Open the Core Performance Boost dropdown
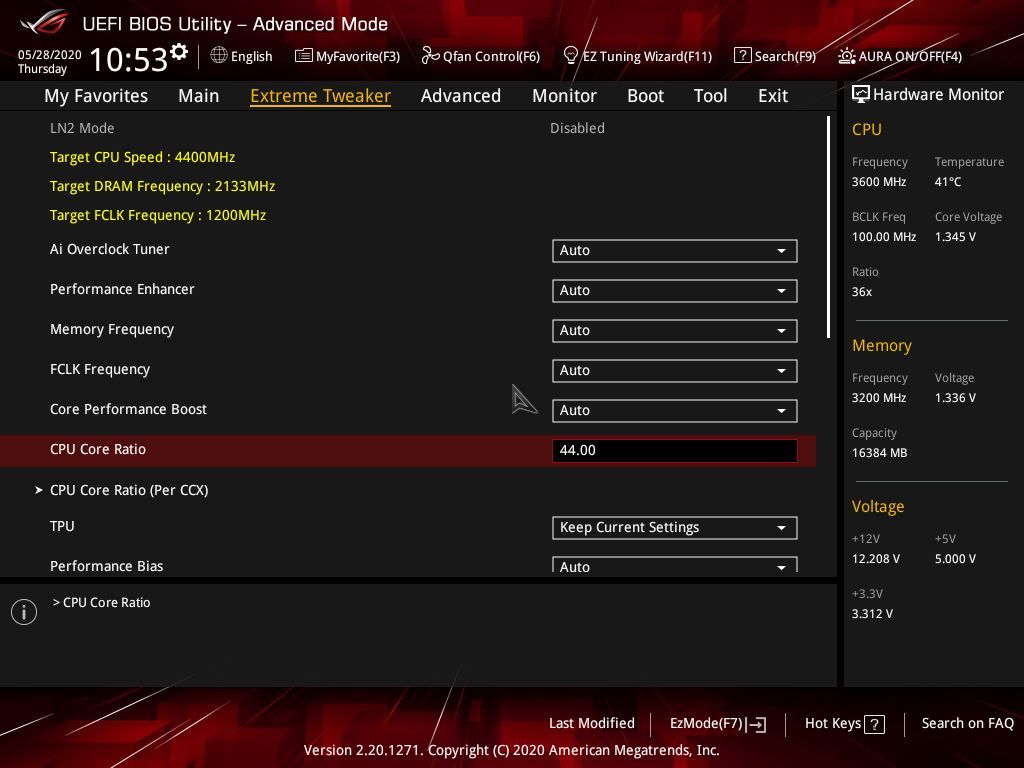 tap(675, 411)
